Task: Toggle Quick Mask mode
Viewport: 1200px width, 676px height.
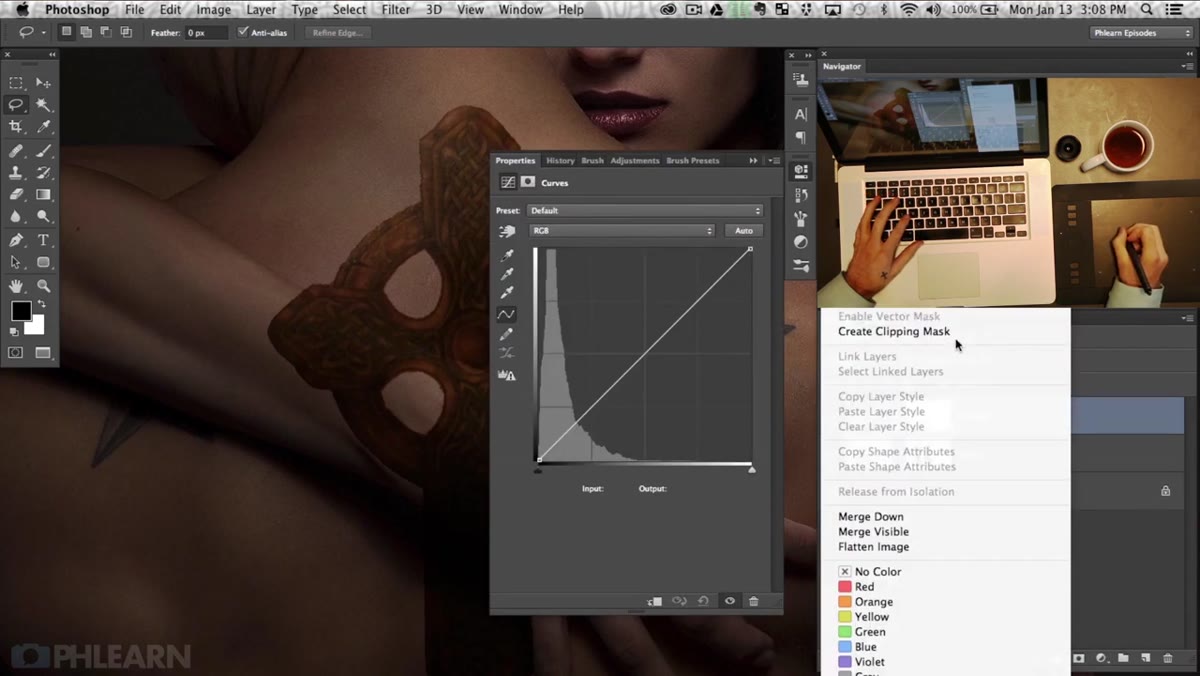Action: 16,353
